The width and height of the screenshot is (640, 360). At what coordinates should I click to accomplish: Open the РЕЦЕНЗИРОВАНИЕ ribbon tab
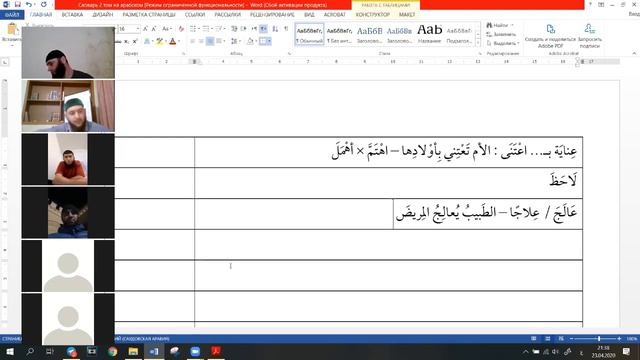coord(272,15)
